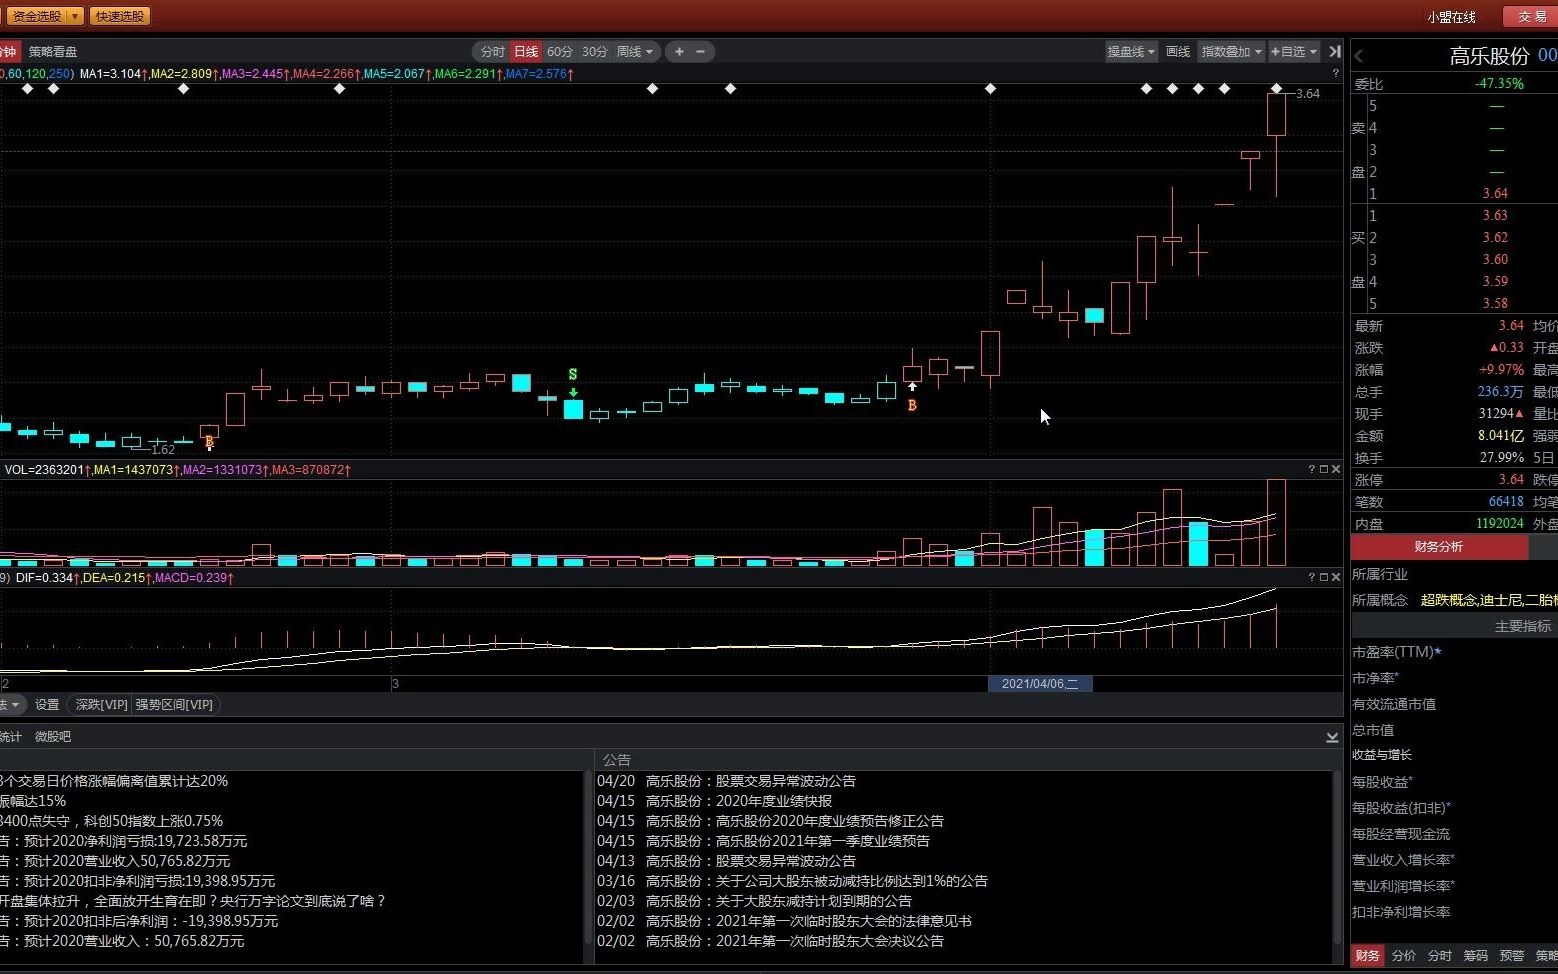Click the 快速选股 button
The image size is (1558, 974).
click(120, 16)
